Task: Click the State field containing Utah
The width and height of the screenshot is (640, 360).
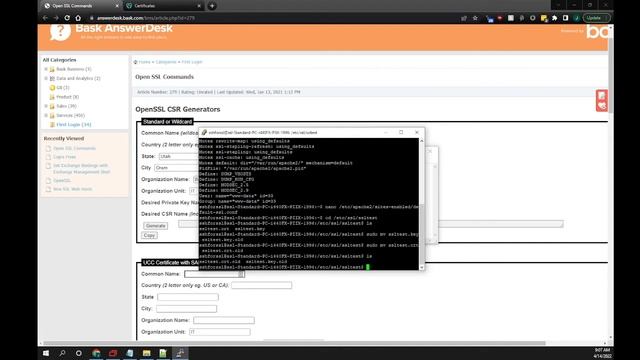Action: [x=179, y=156]
